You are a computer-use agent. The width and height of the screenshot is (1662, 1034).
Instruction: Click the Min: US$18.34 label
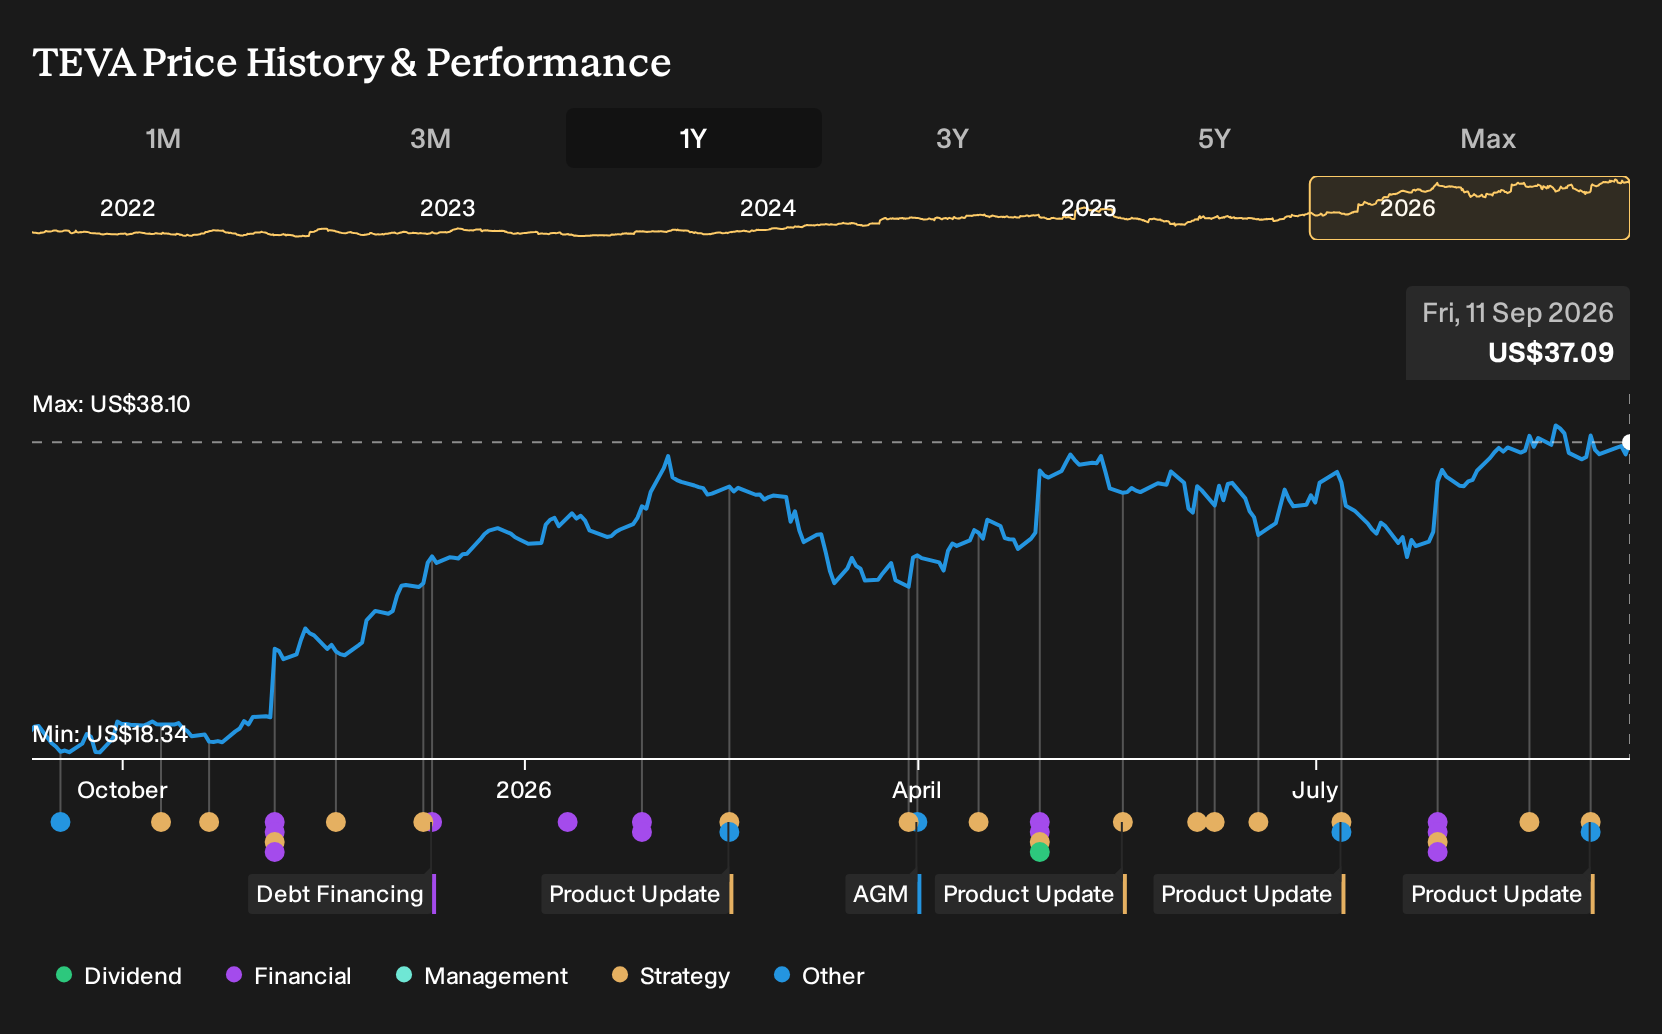pos(110,734)
